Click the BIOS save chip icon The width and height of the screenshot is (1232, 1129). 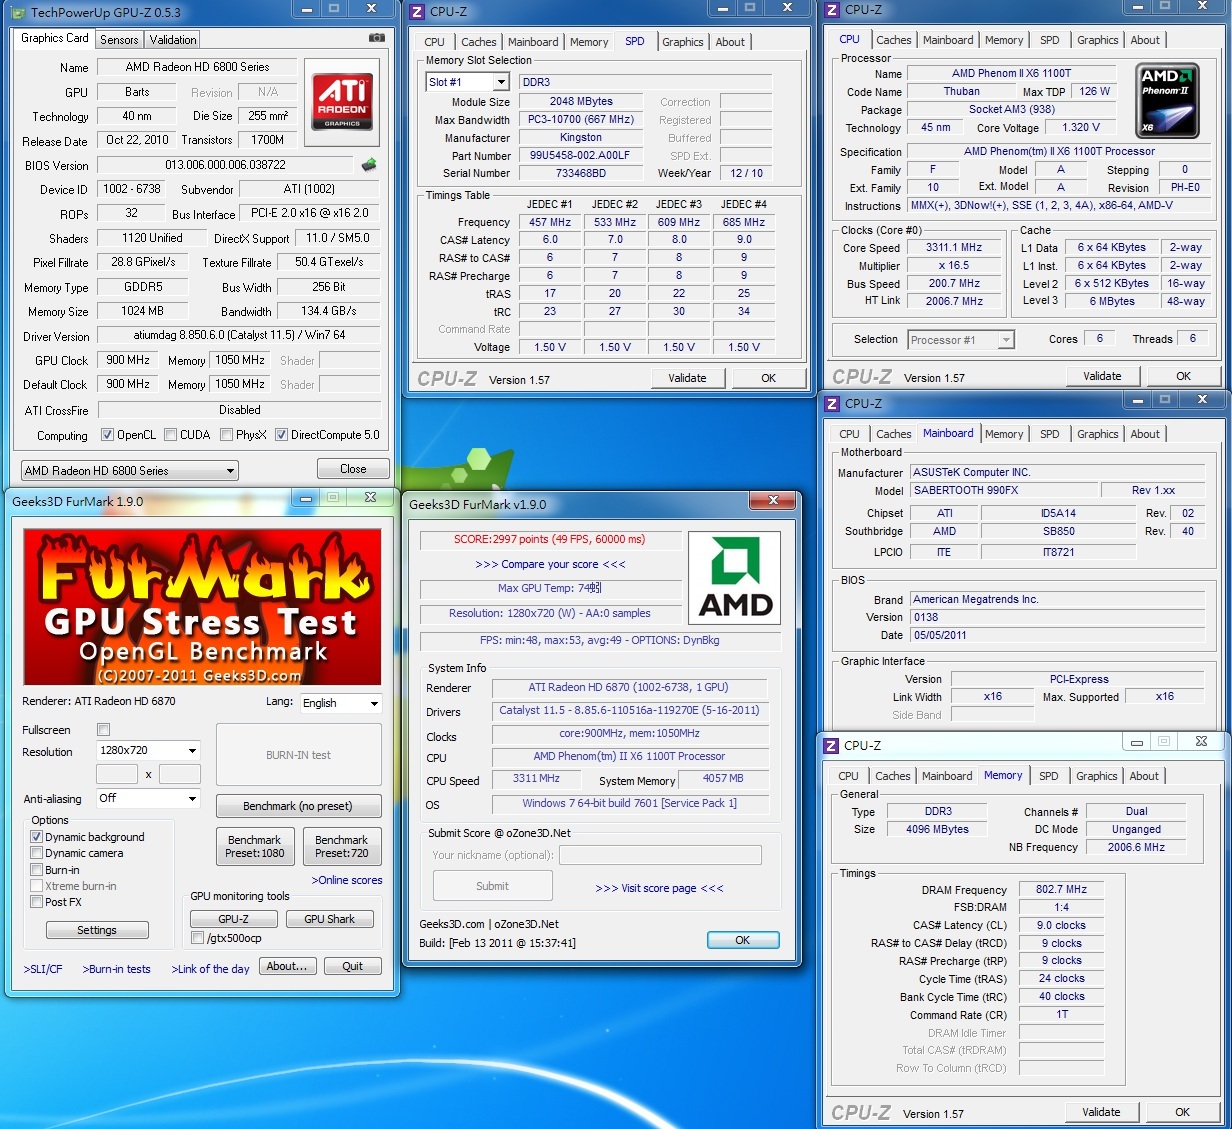369,165
